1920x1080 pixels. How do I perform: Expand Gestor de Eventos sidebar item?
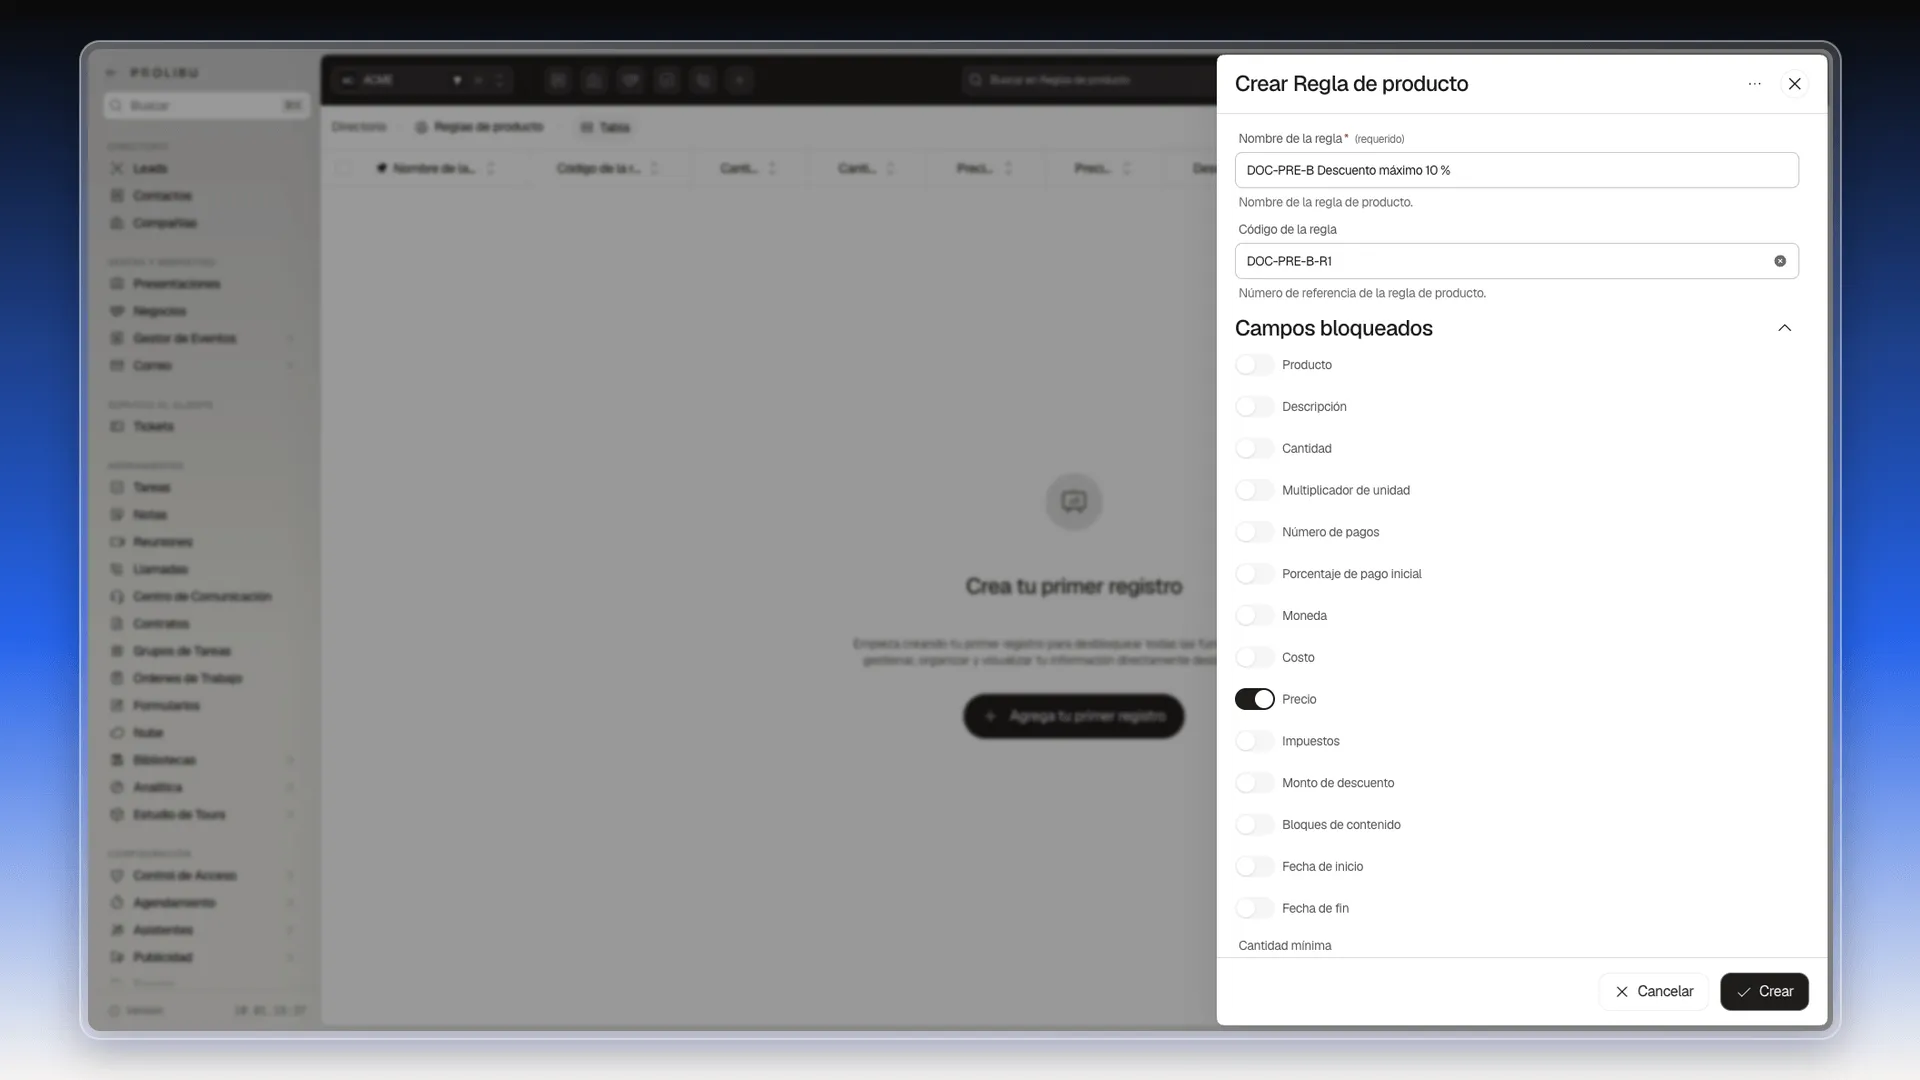(x=291, y=339)
